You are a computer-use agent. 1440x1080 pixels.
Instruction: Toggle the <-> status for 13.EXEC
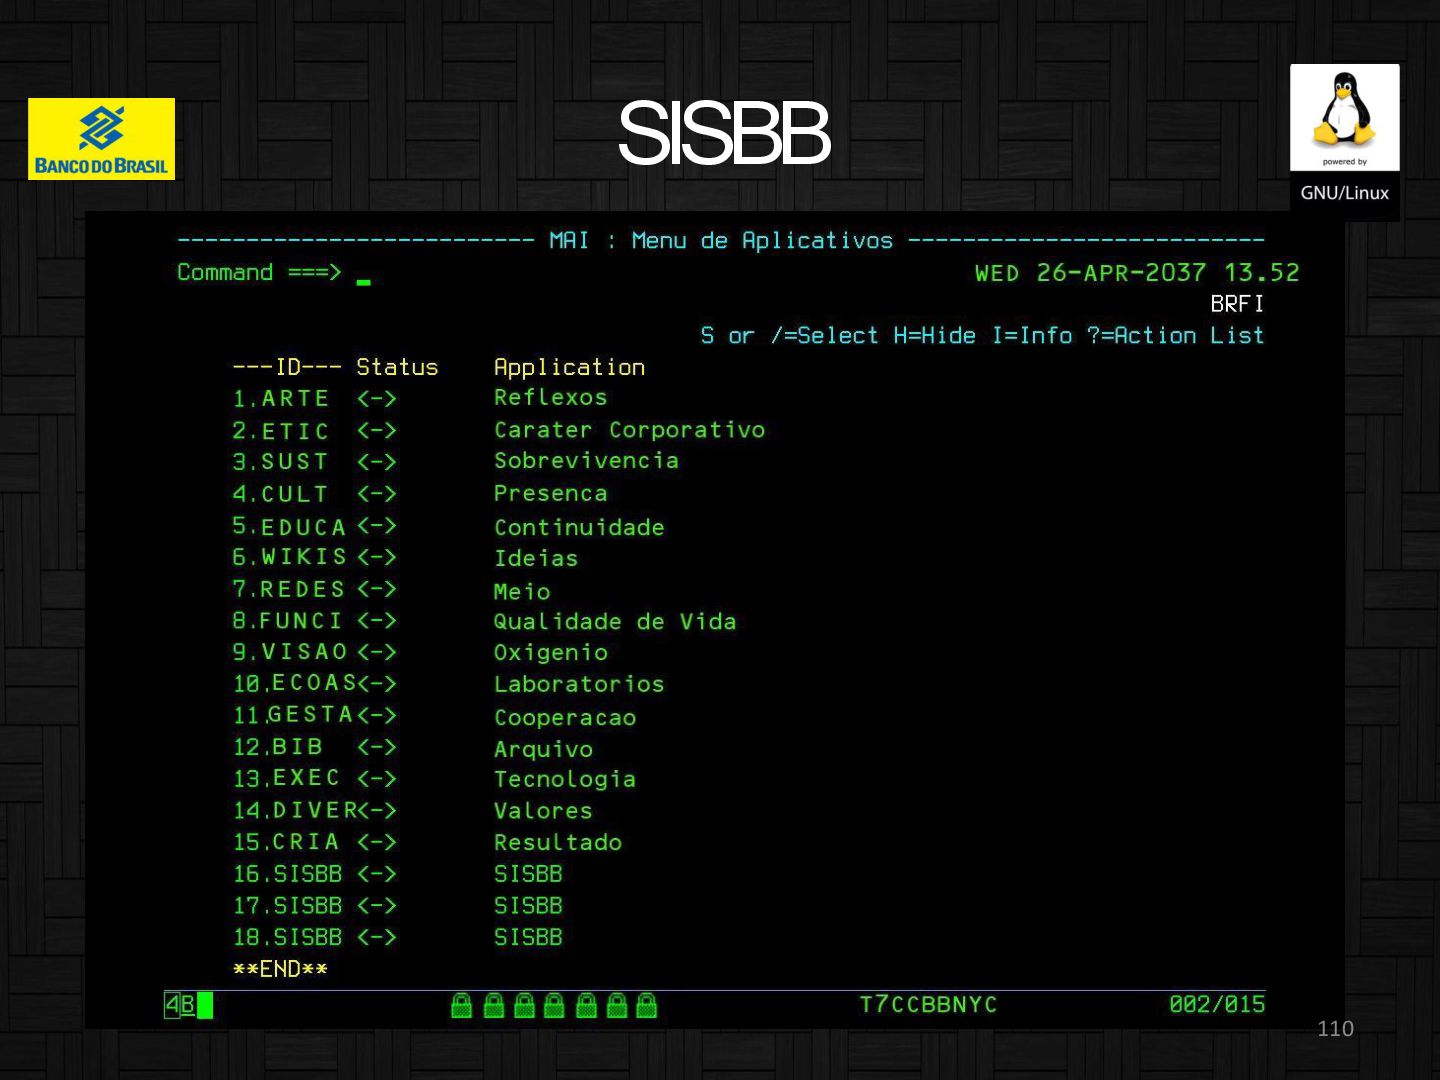point(377,779)
